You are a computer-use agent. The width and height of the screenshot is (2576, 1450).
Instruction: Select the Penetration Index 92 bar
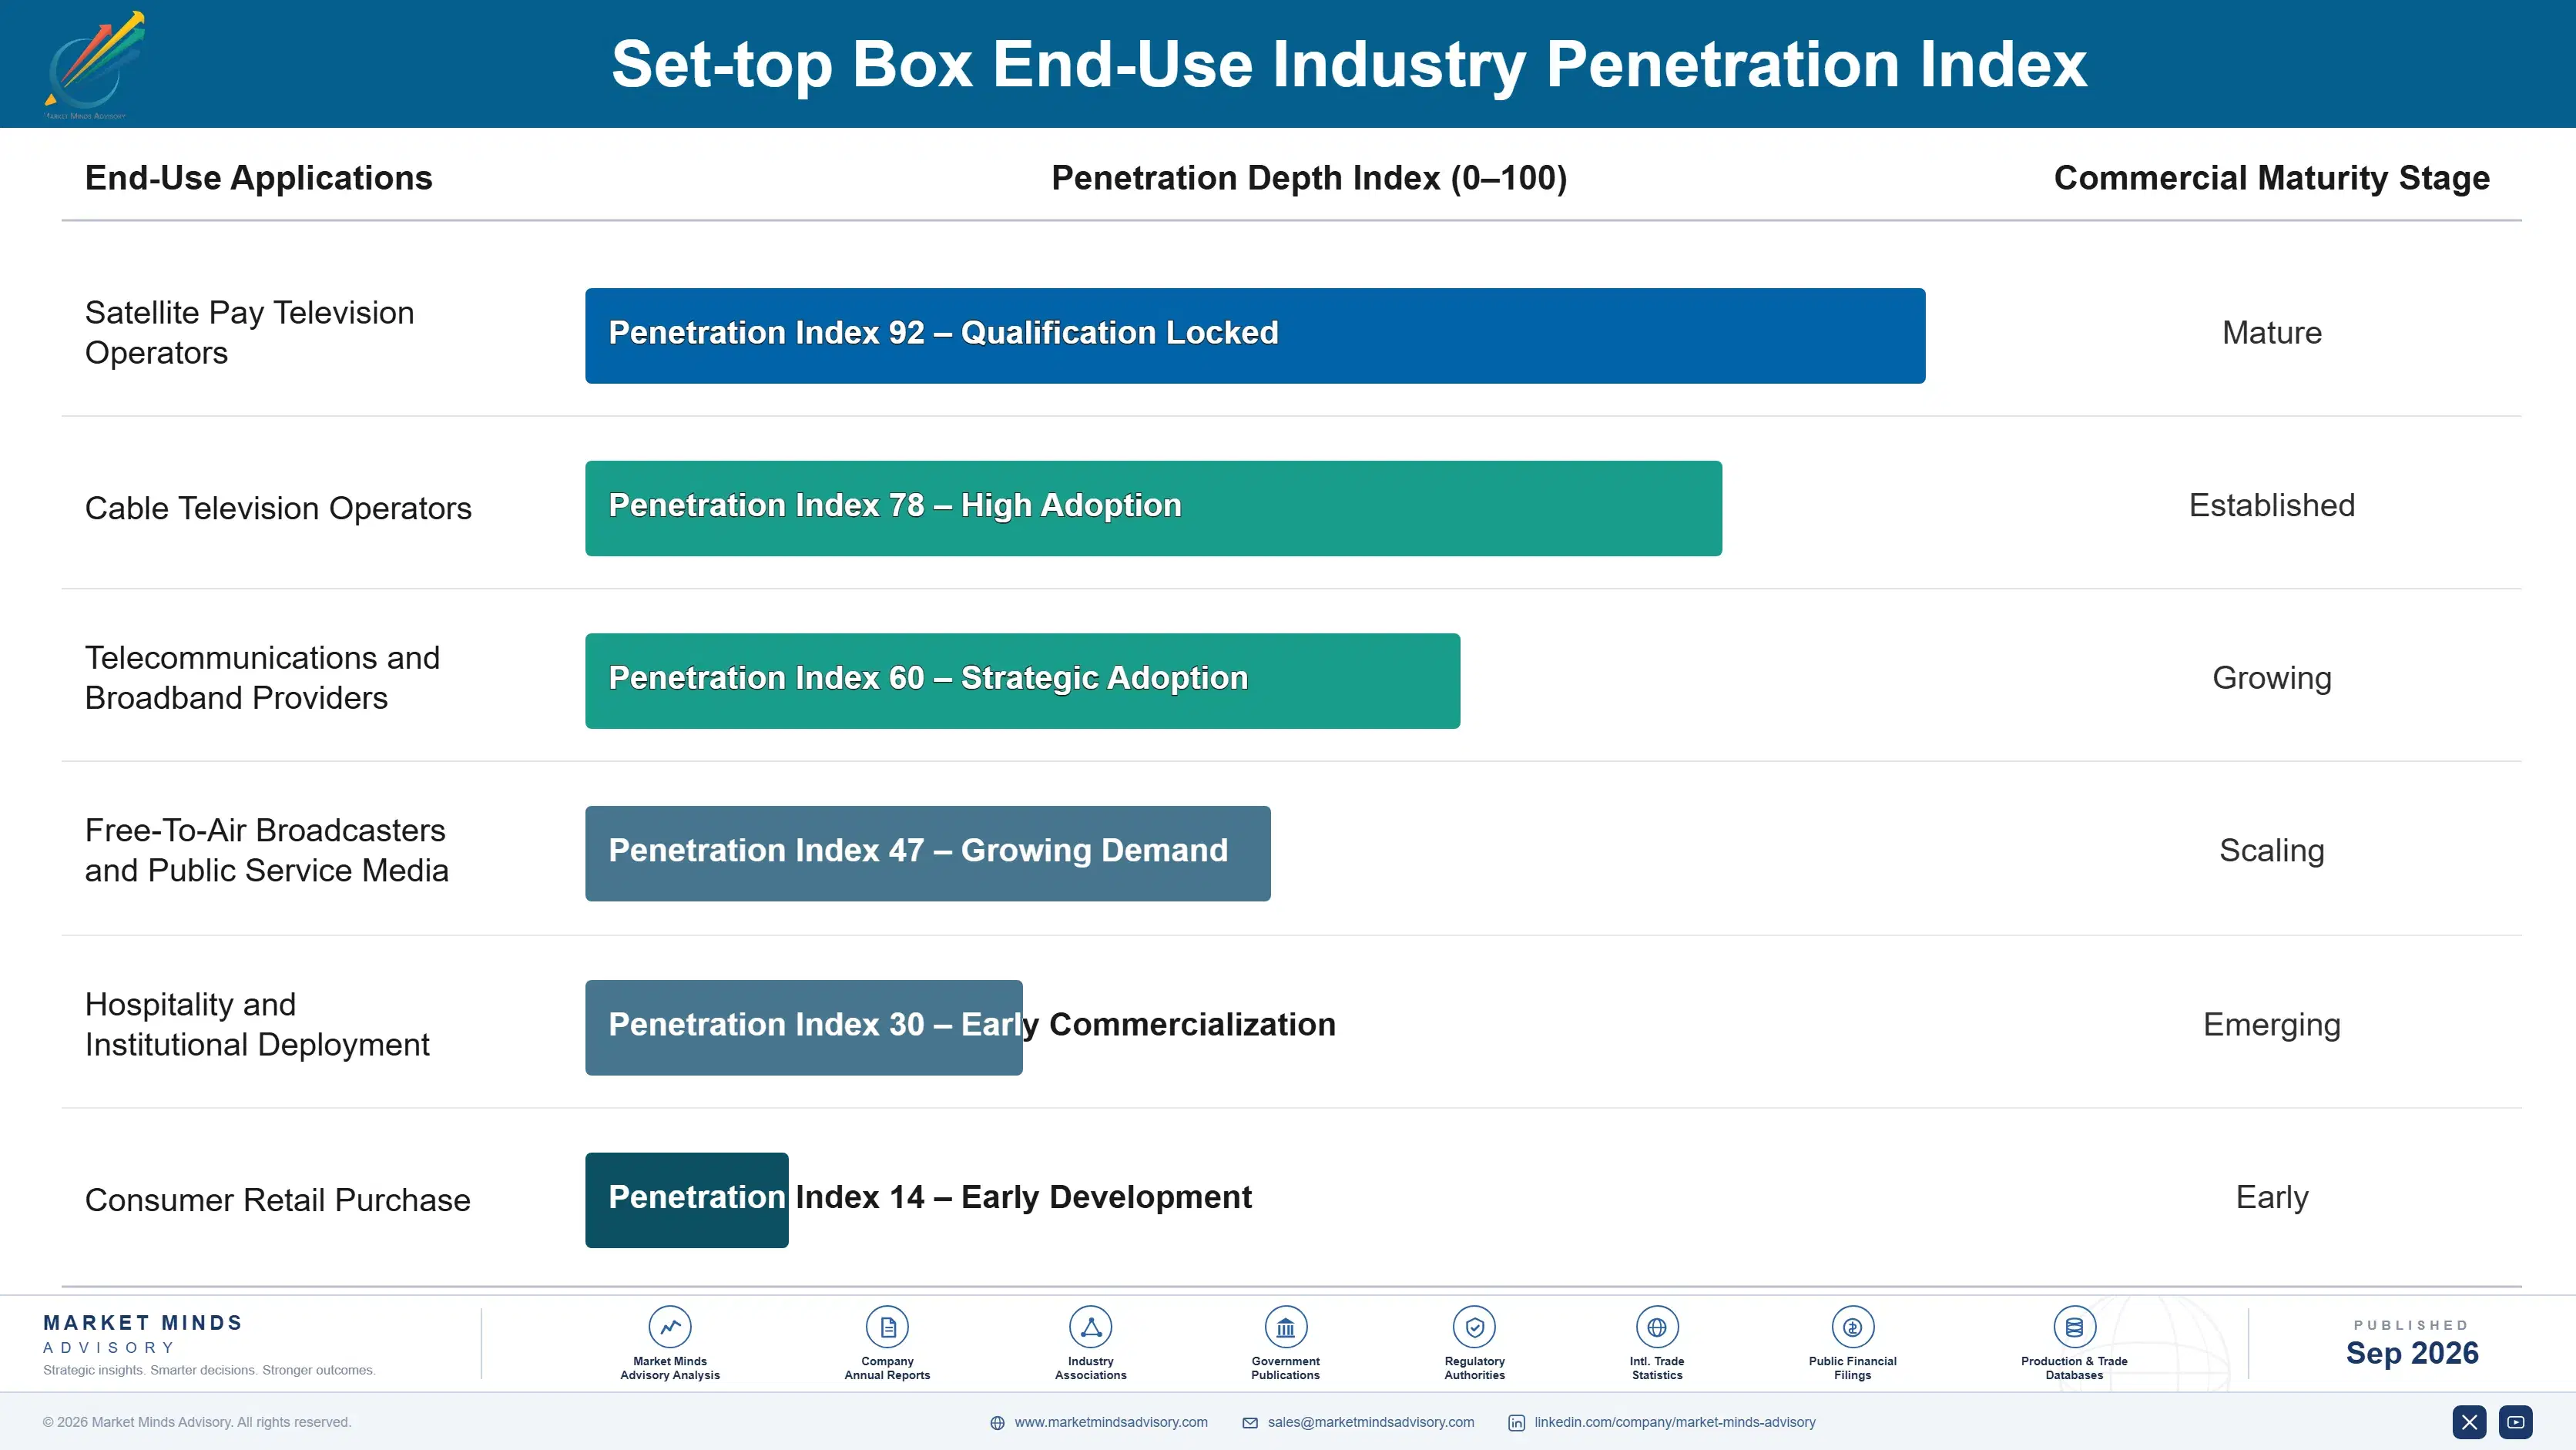pos(1255,336)
